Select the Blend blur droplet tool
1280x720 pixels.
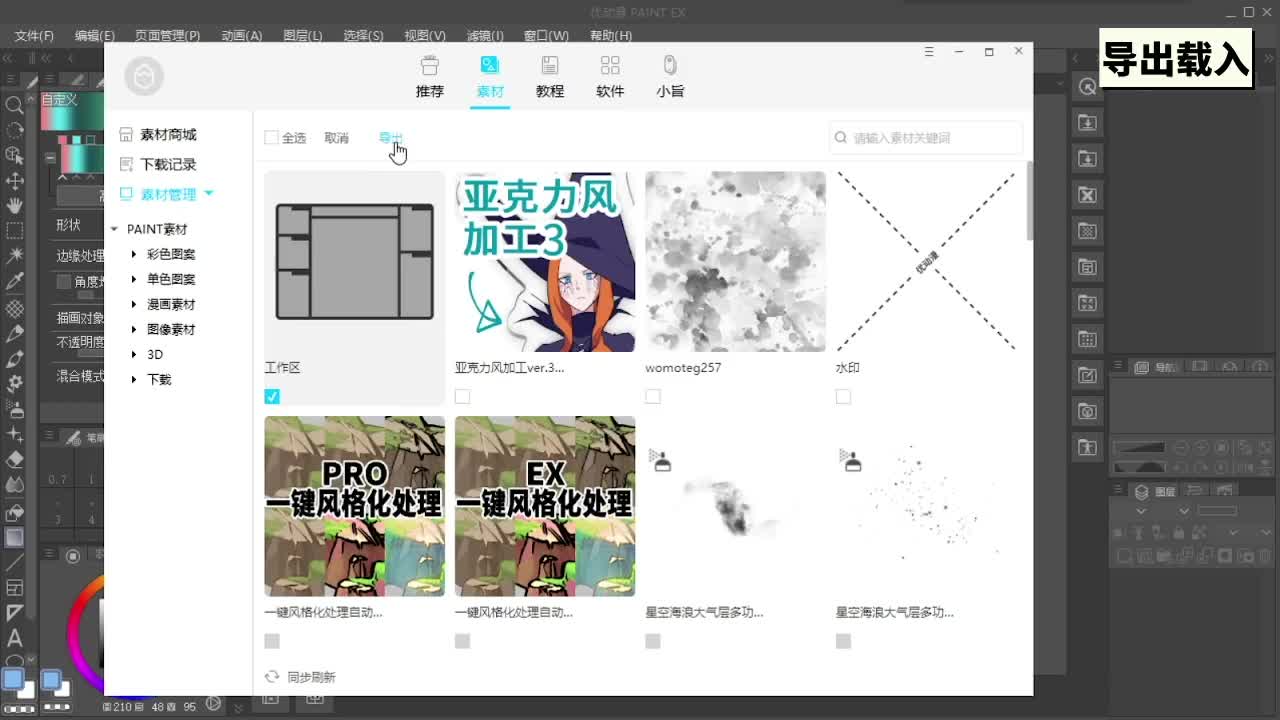point(15,485)
